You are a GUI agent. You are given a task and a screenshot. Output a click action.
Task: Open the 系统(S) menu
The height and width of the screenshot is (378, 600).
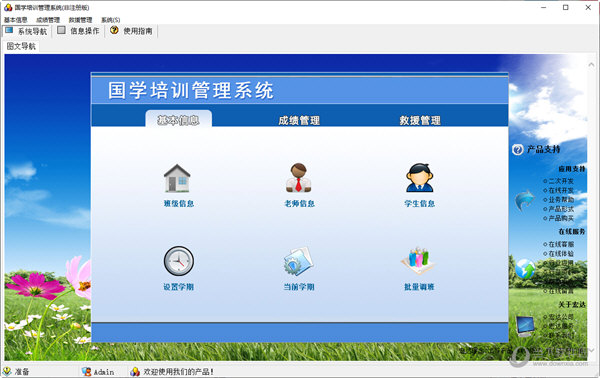(x=111, y=20)
